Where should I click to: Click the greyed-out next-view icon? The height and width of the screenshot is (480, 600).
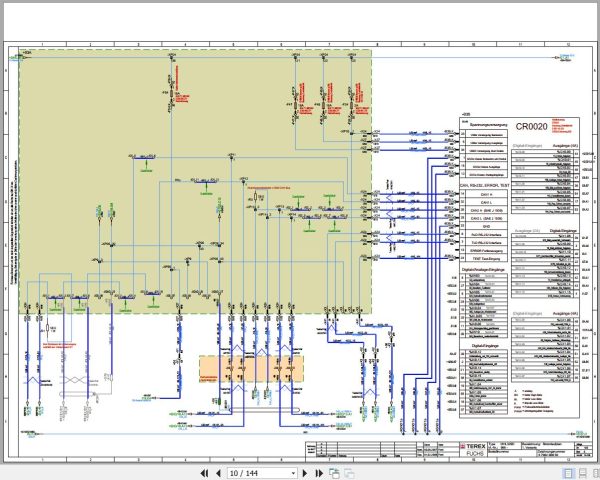[349, 473]
